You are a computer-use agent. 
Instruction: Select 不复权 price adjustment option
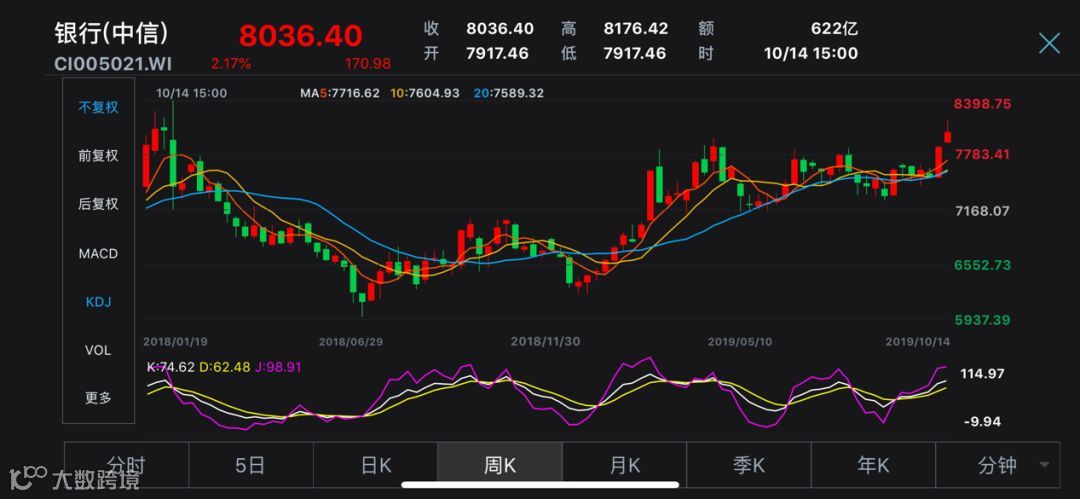click(x=98, y=108)
